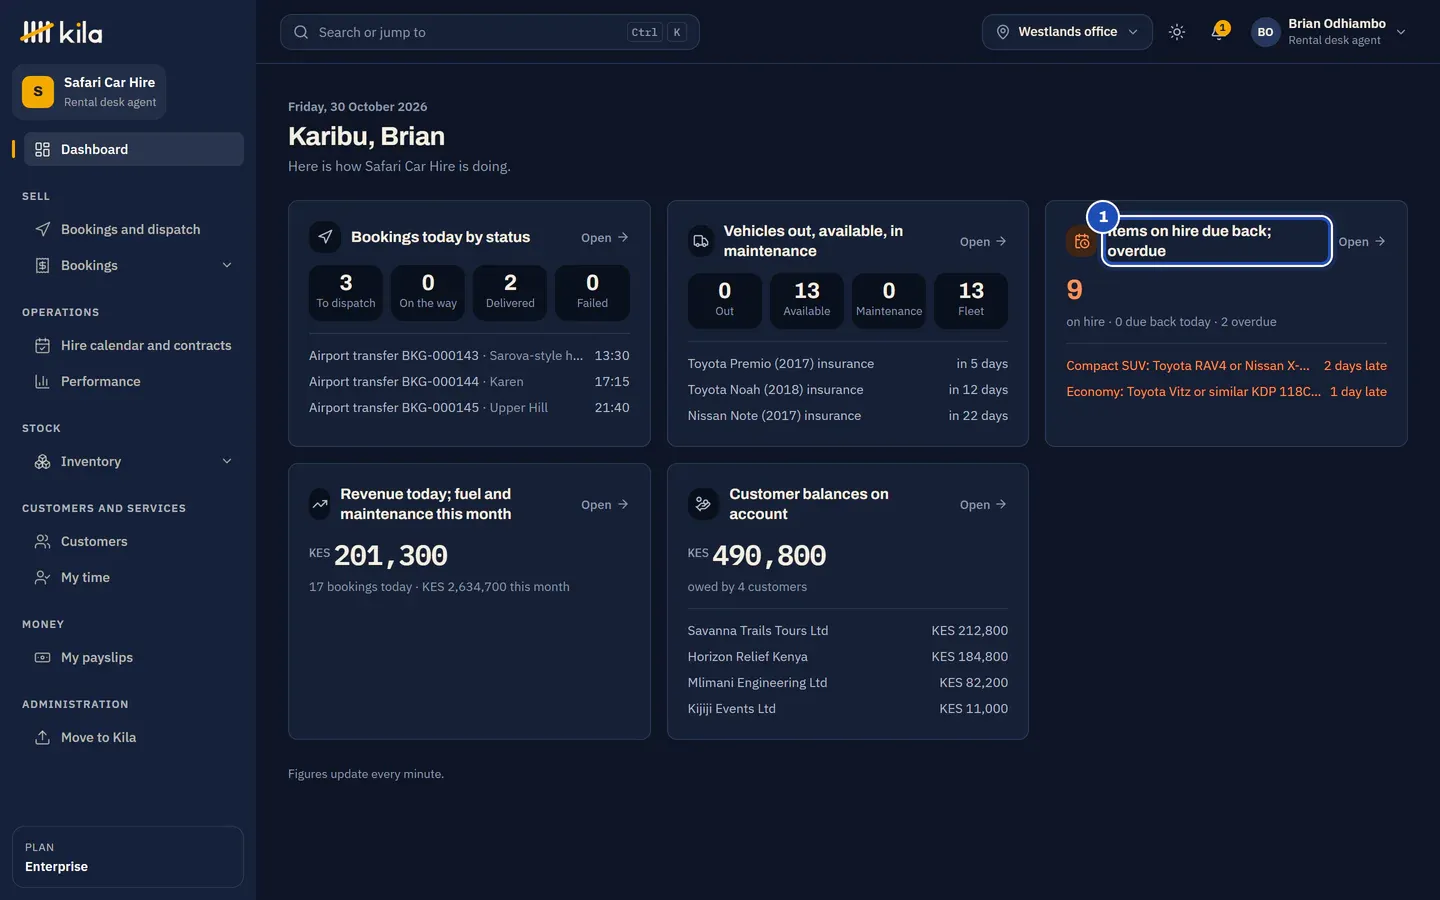The height and width of the screenshot is (900, 1440).
Task: Open Bookings and dispatch in the sidebar
Action: pyautogui.click(x=134, y=229)
